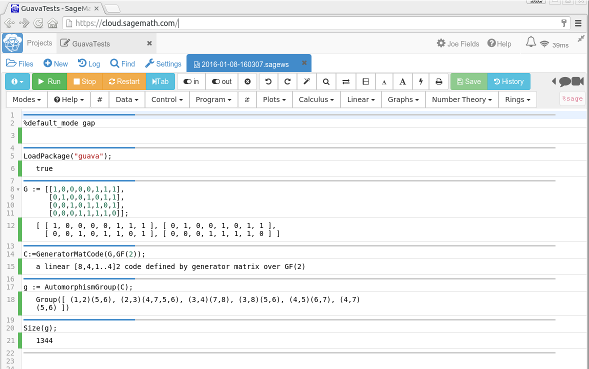
Task: Click the SageMath logo icon
Action: 12,43
